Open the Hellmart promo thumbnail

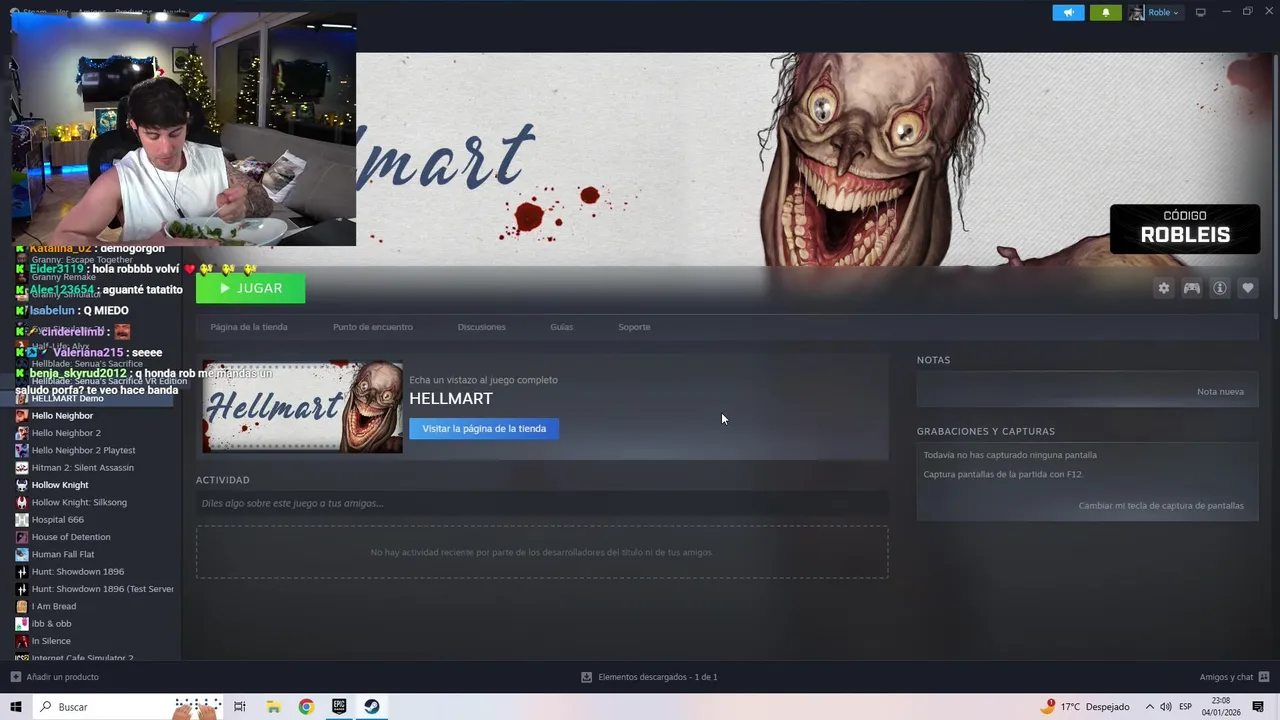coord(302,407)
